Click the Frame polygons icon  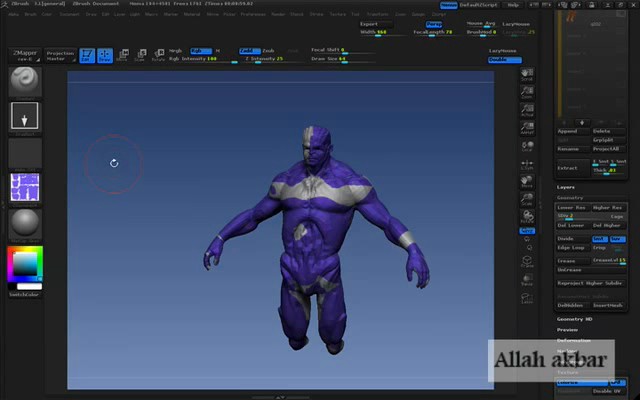pyautogui.click(x=527, y=262)
